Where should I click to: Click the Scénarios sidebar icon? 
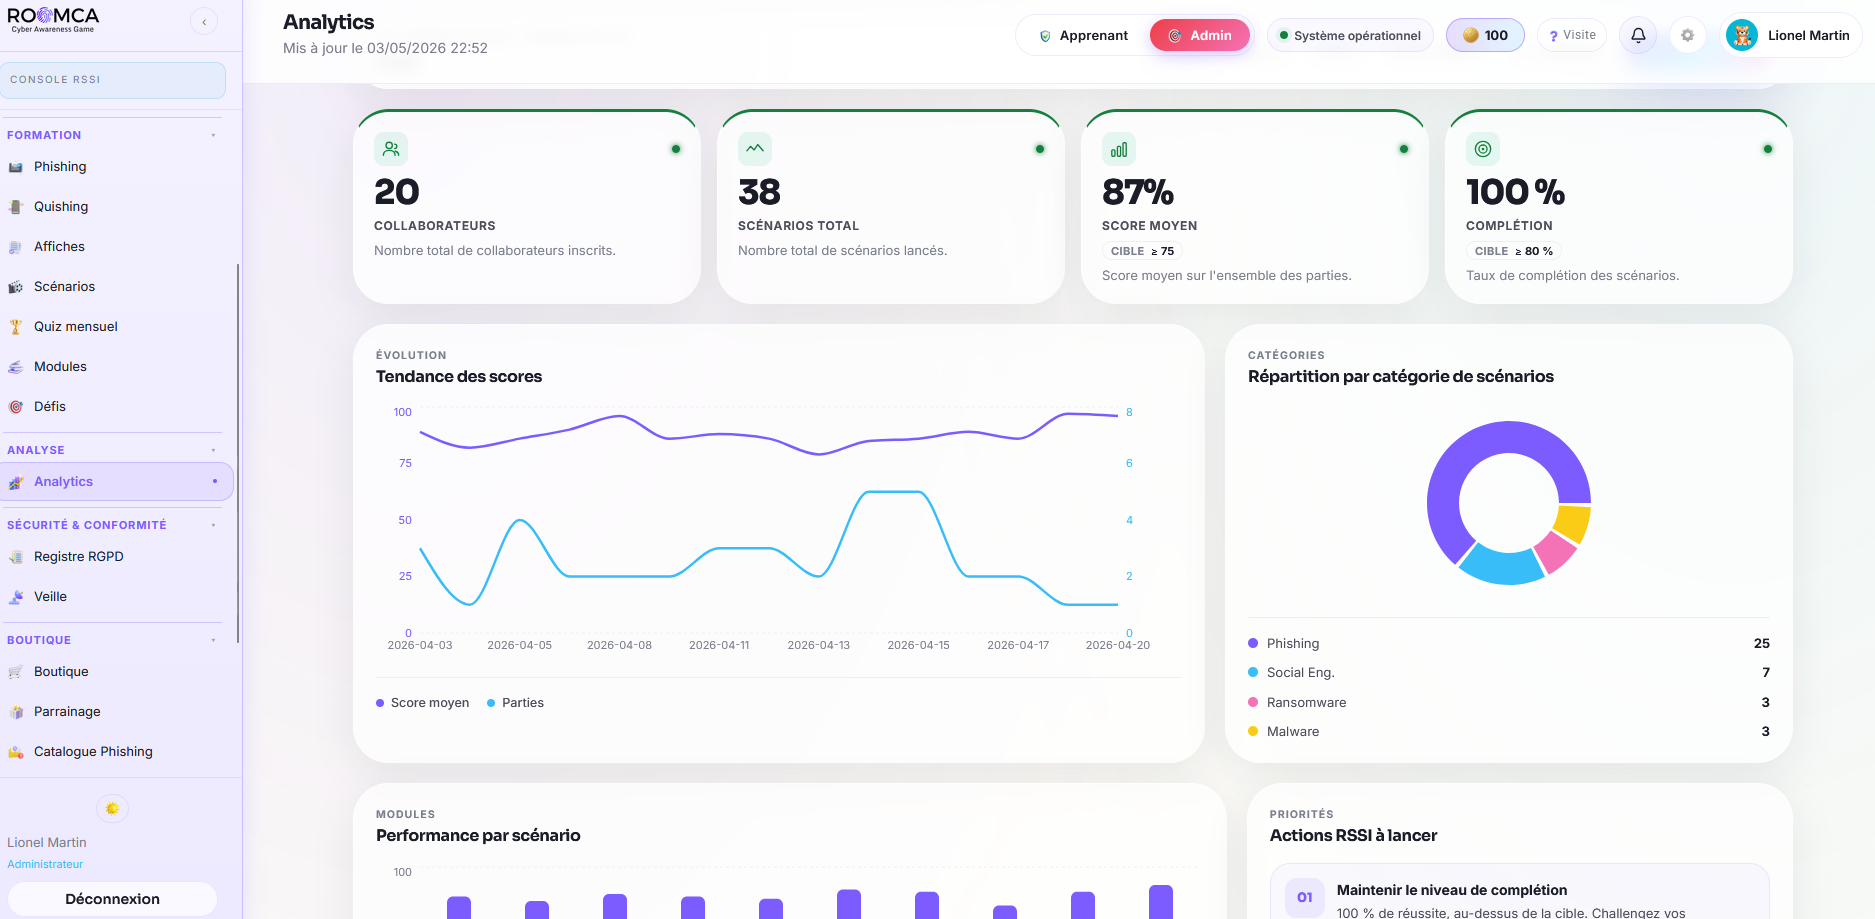16,287
